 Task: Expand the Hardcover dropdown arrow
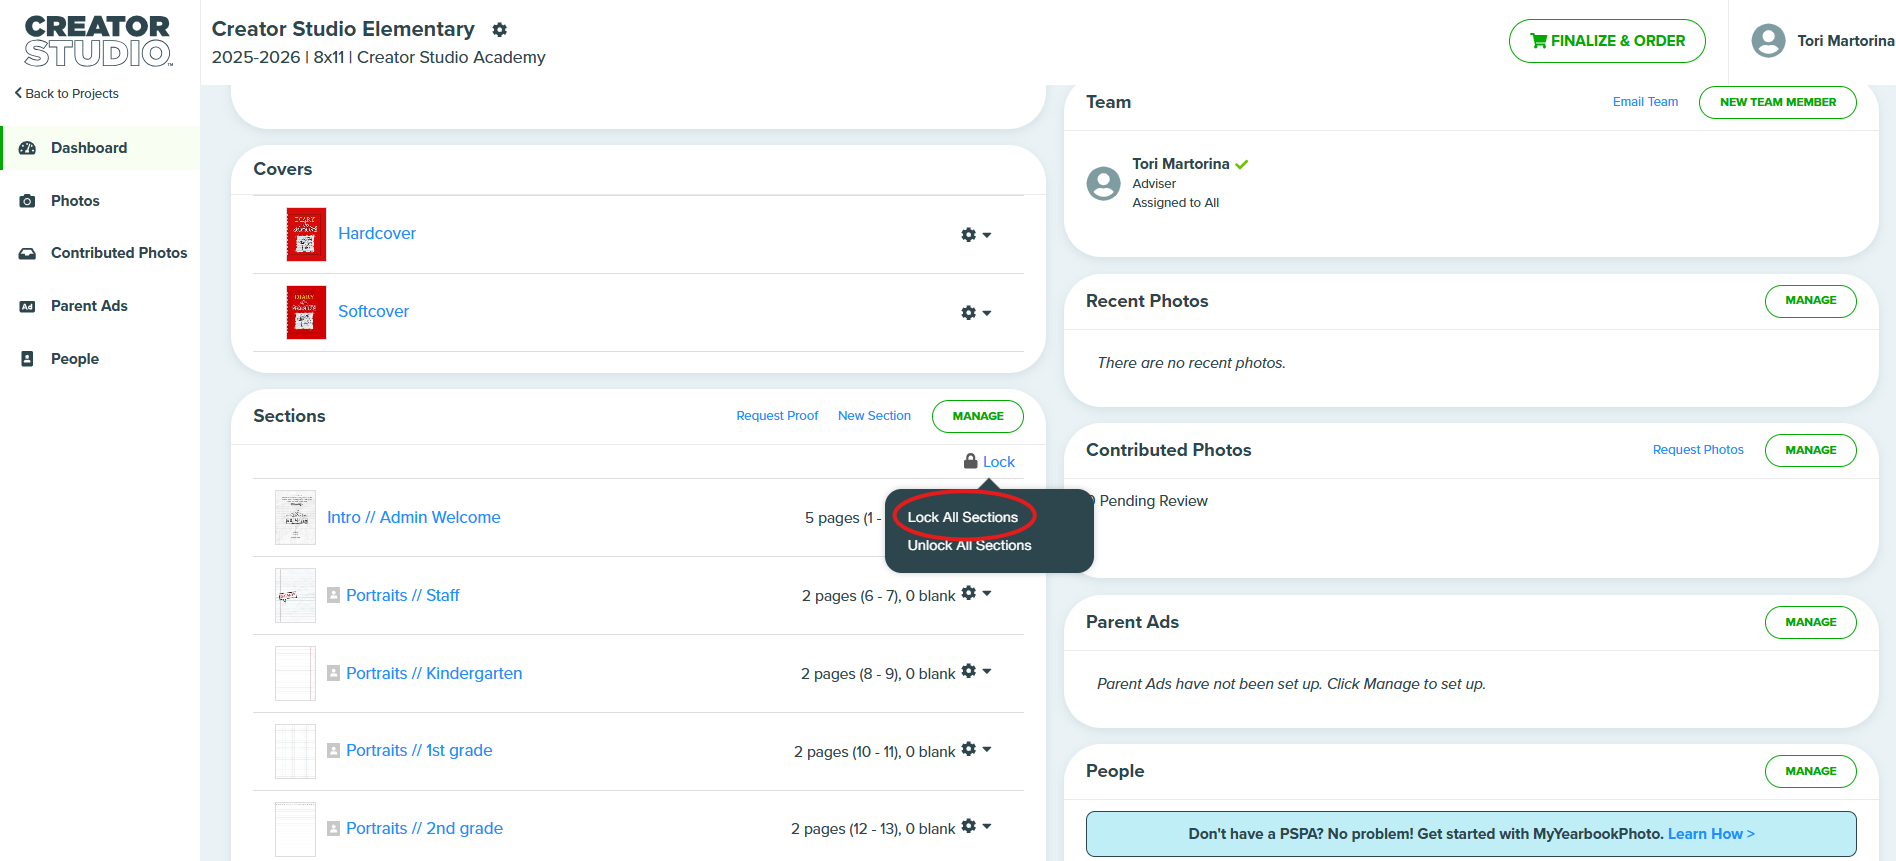(x=987, y=235)
